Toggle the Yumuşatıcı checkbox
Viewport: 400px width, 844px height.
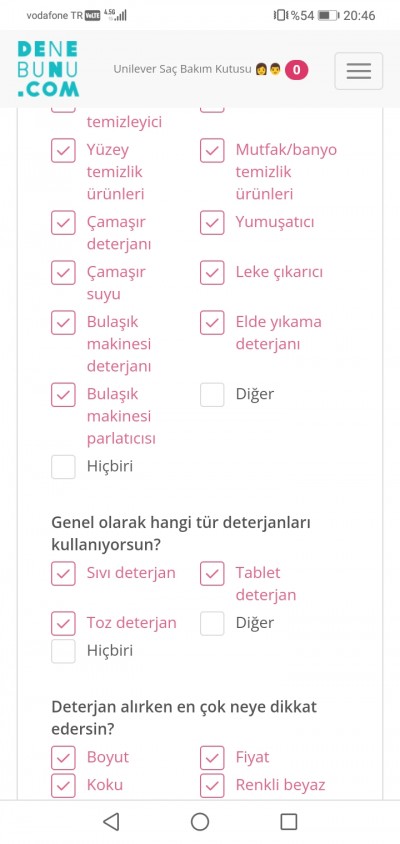point(212,222)
